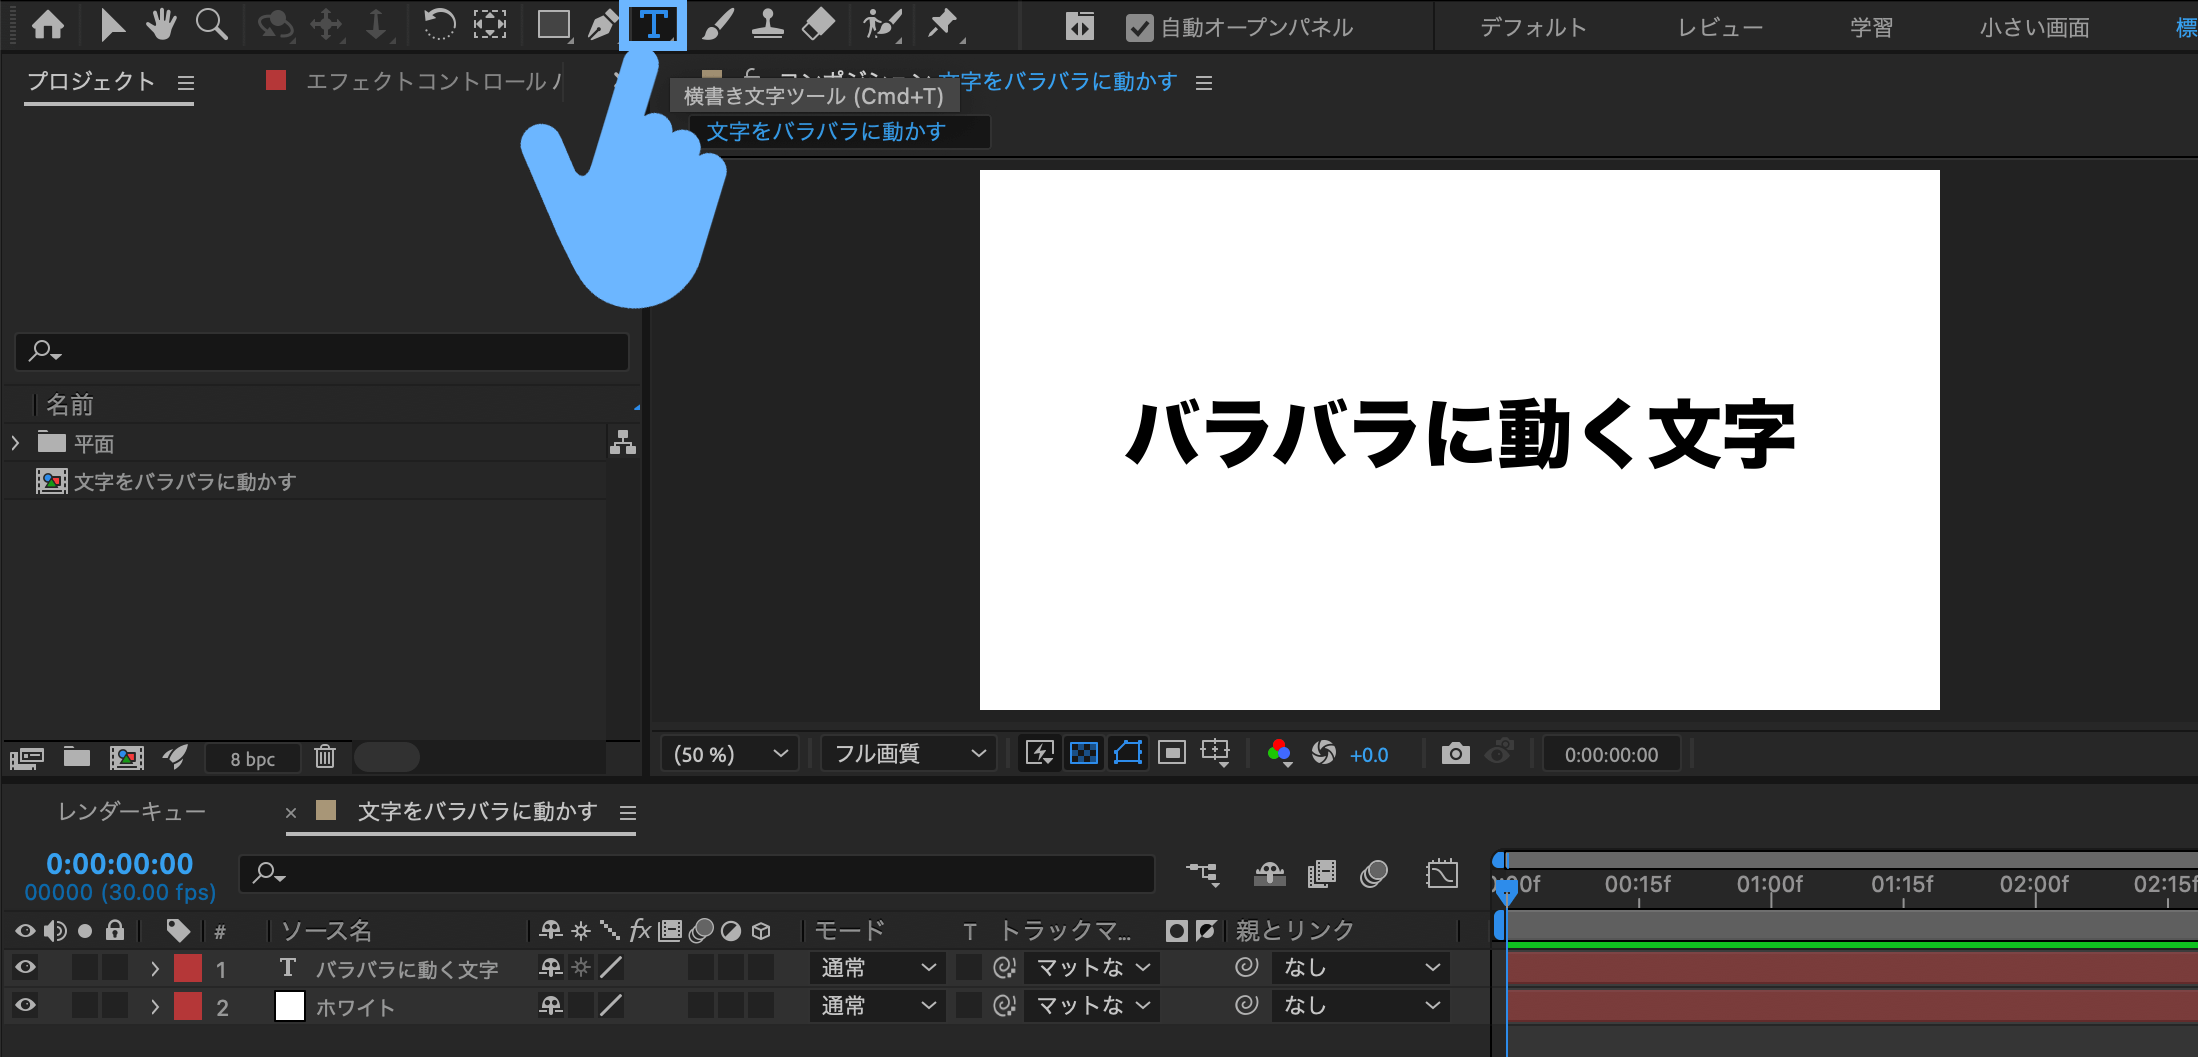The image size is (2198, 1057).
Task: Select the 文字をバラバラに動かす timeline tab
Action: point(477,811)
